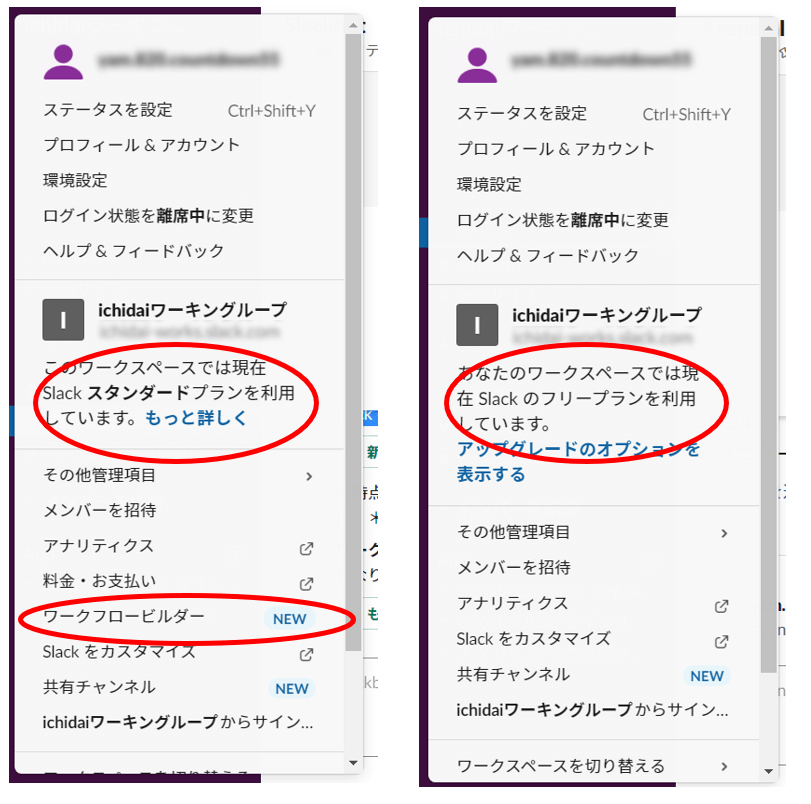811x804 pixels.
Task: Click the purple user avatar in right menu
Action: coord(477,65)
